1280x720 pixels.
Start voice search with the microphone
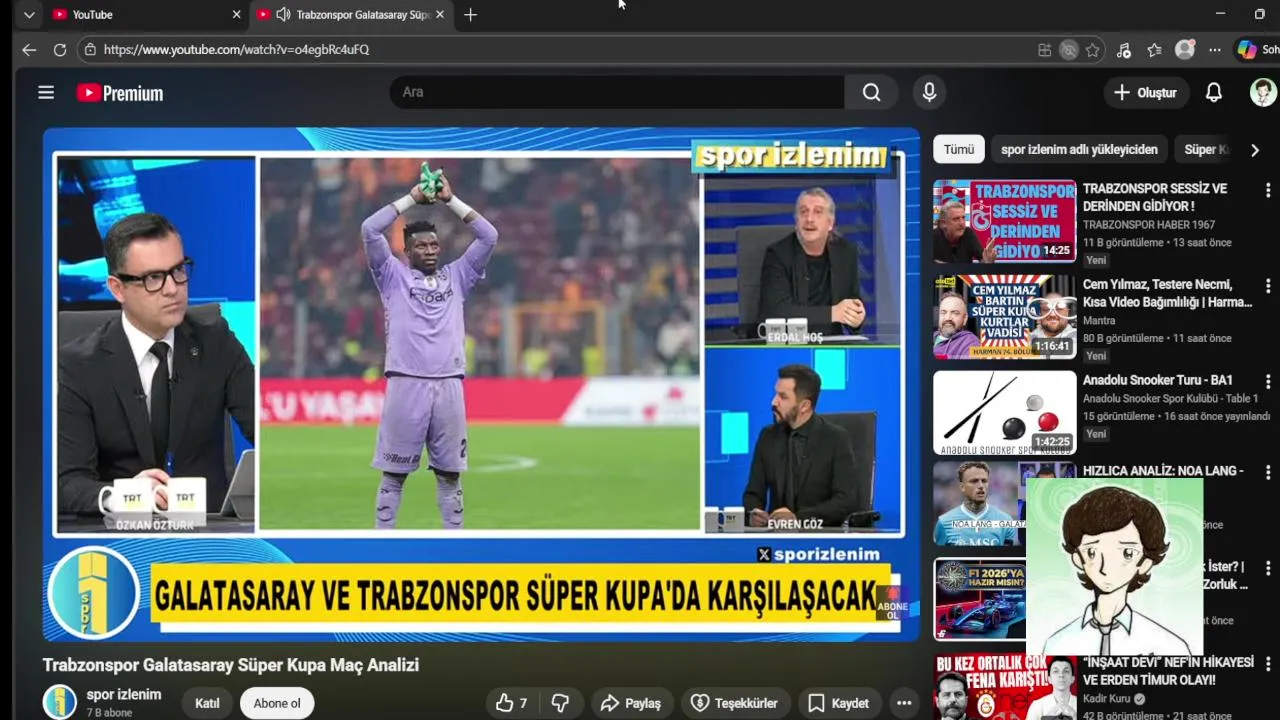tap(929, 92)
